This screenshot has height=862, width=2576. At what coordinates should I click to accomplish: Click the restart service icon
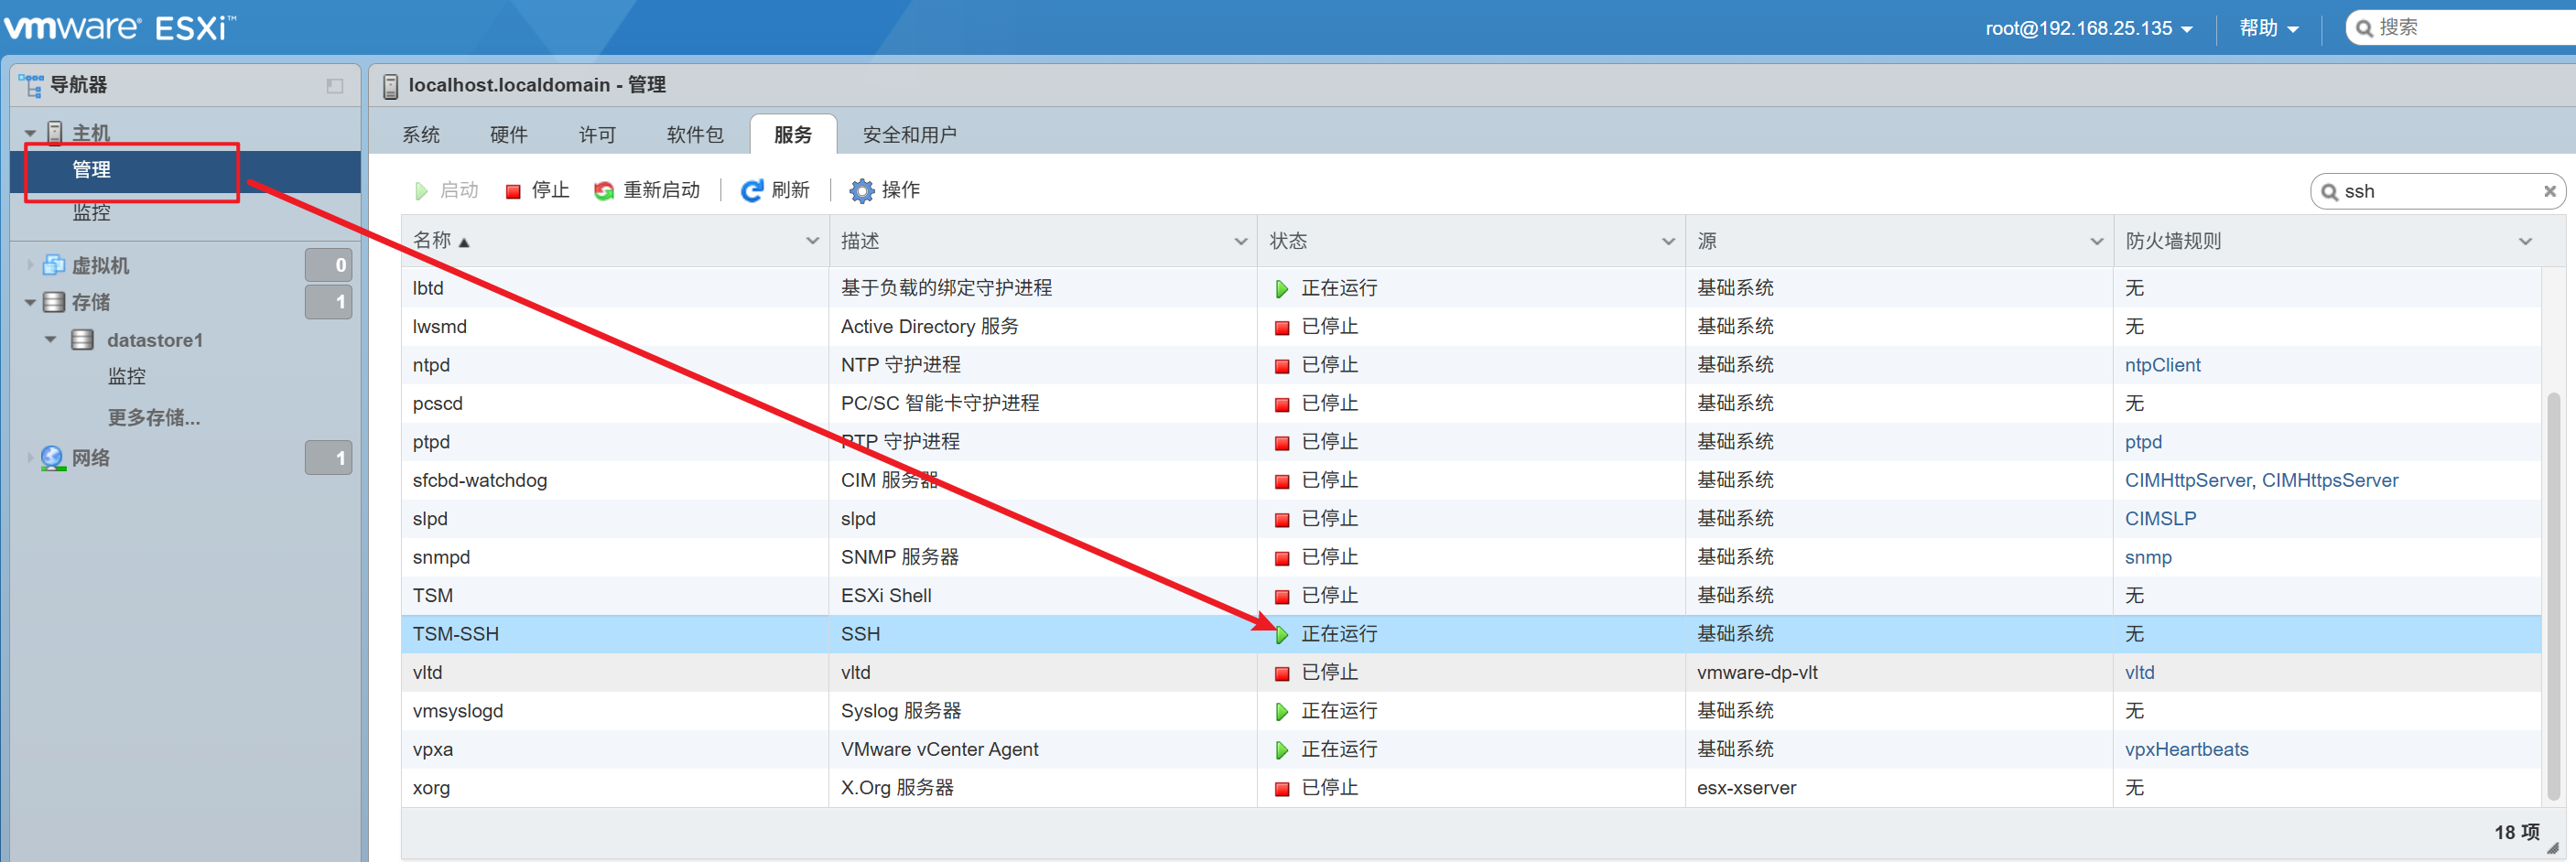coord(604,190)
